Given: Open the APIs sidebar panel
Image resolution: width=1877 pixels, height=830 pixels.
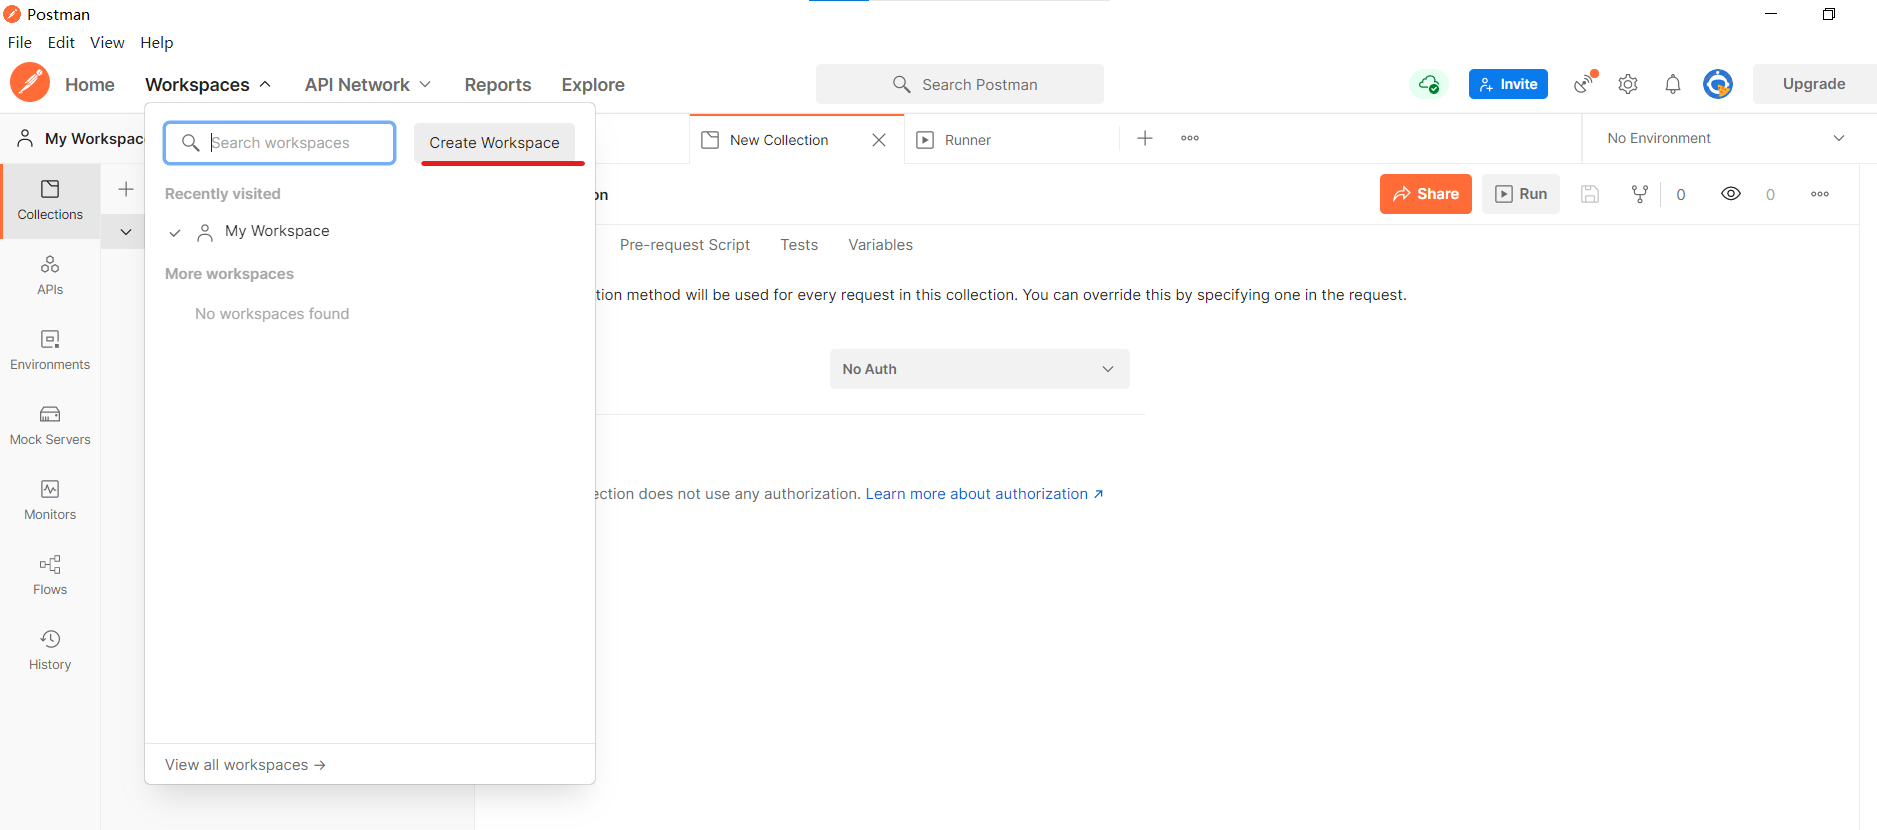Looking at the screenshot, I should [50, 275].
